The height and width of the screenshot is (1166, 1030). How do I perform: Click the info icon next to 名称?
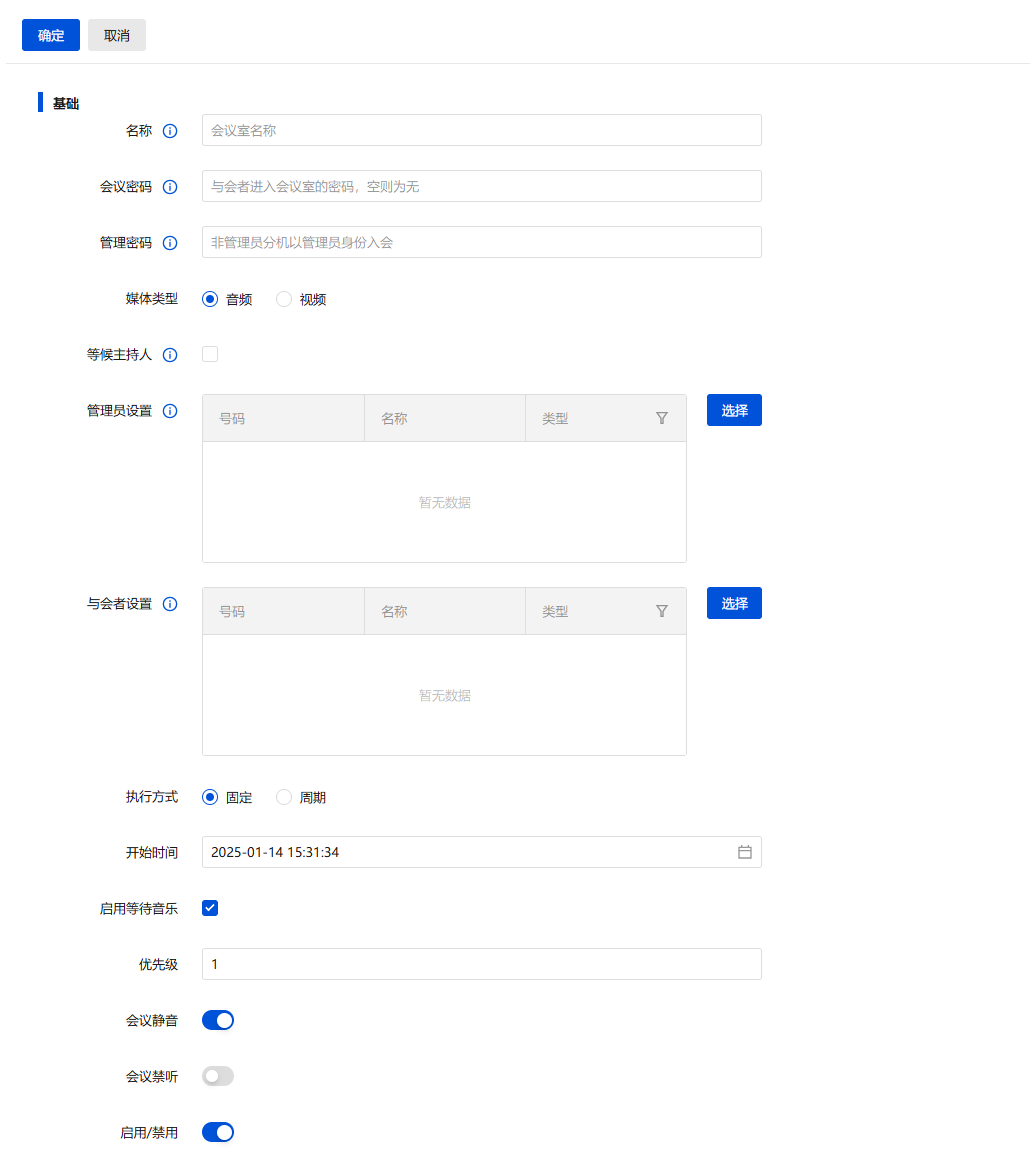tap(170, 131)
